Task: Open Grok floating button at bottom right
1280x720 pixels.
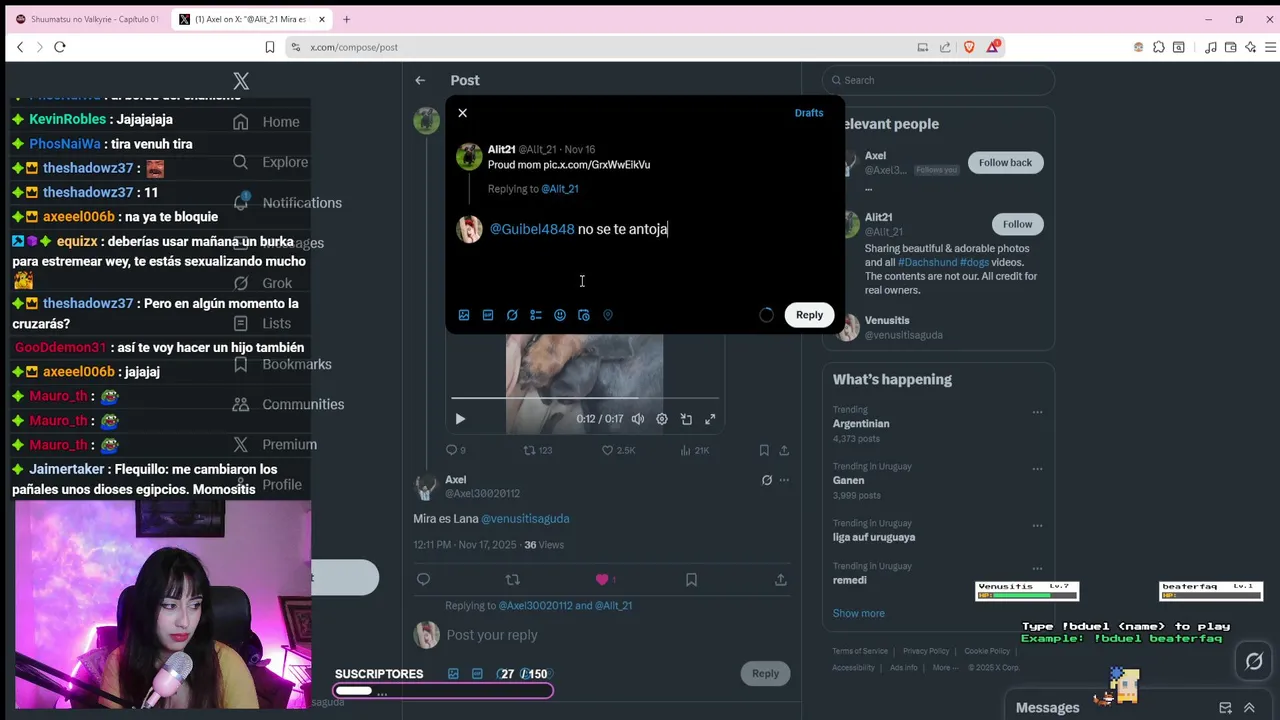Action: pyautogui.click(x=1254, y=661)
